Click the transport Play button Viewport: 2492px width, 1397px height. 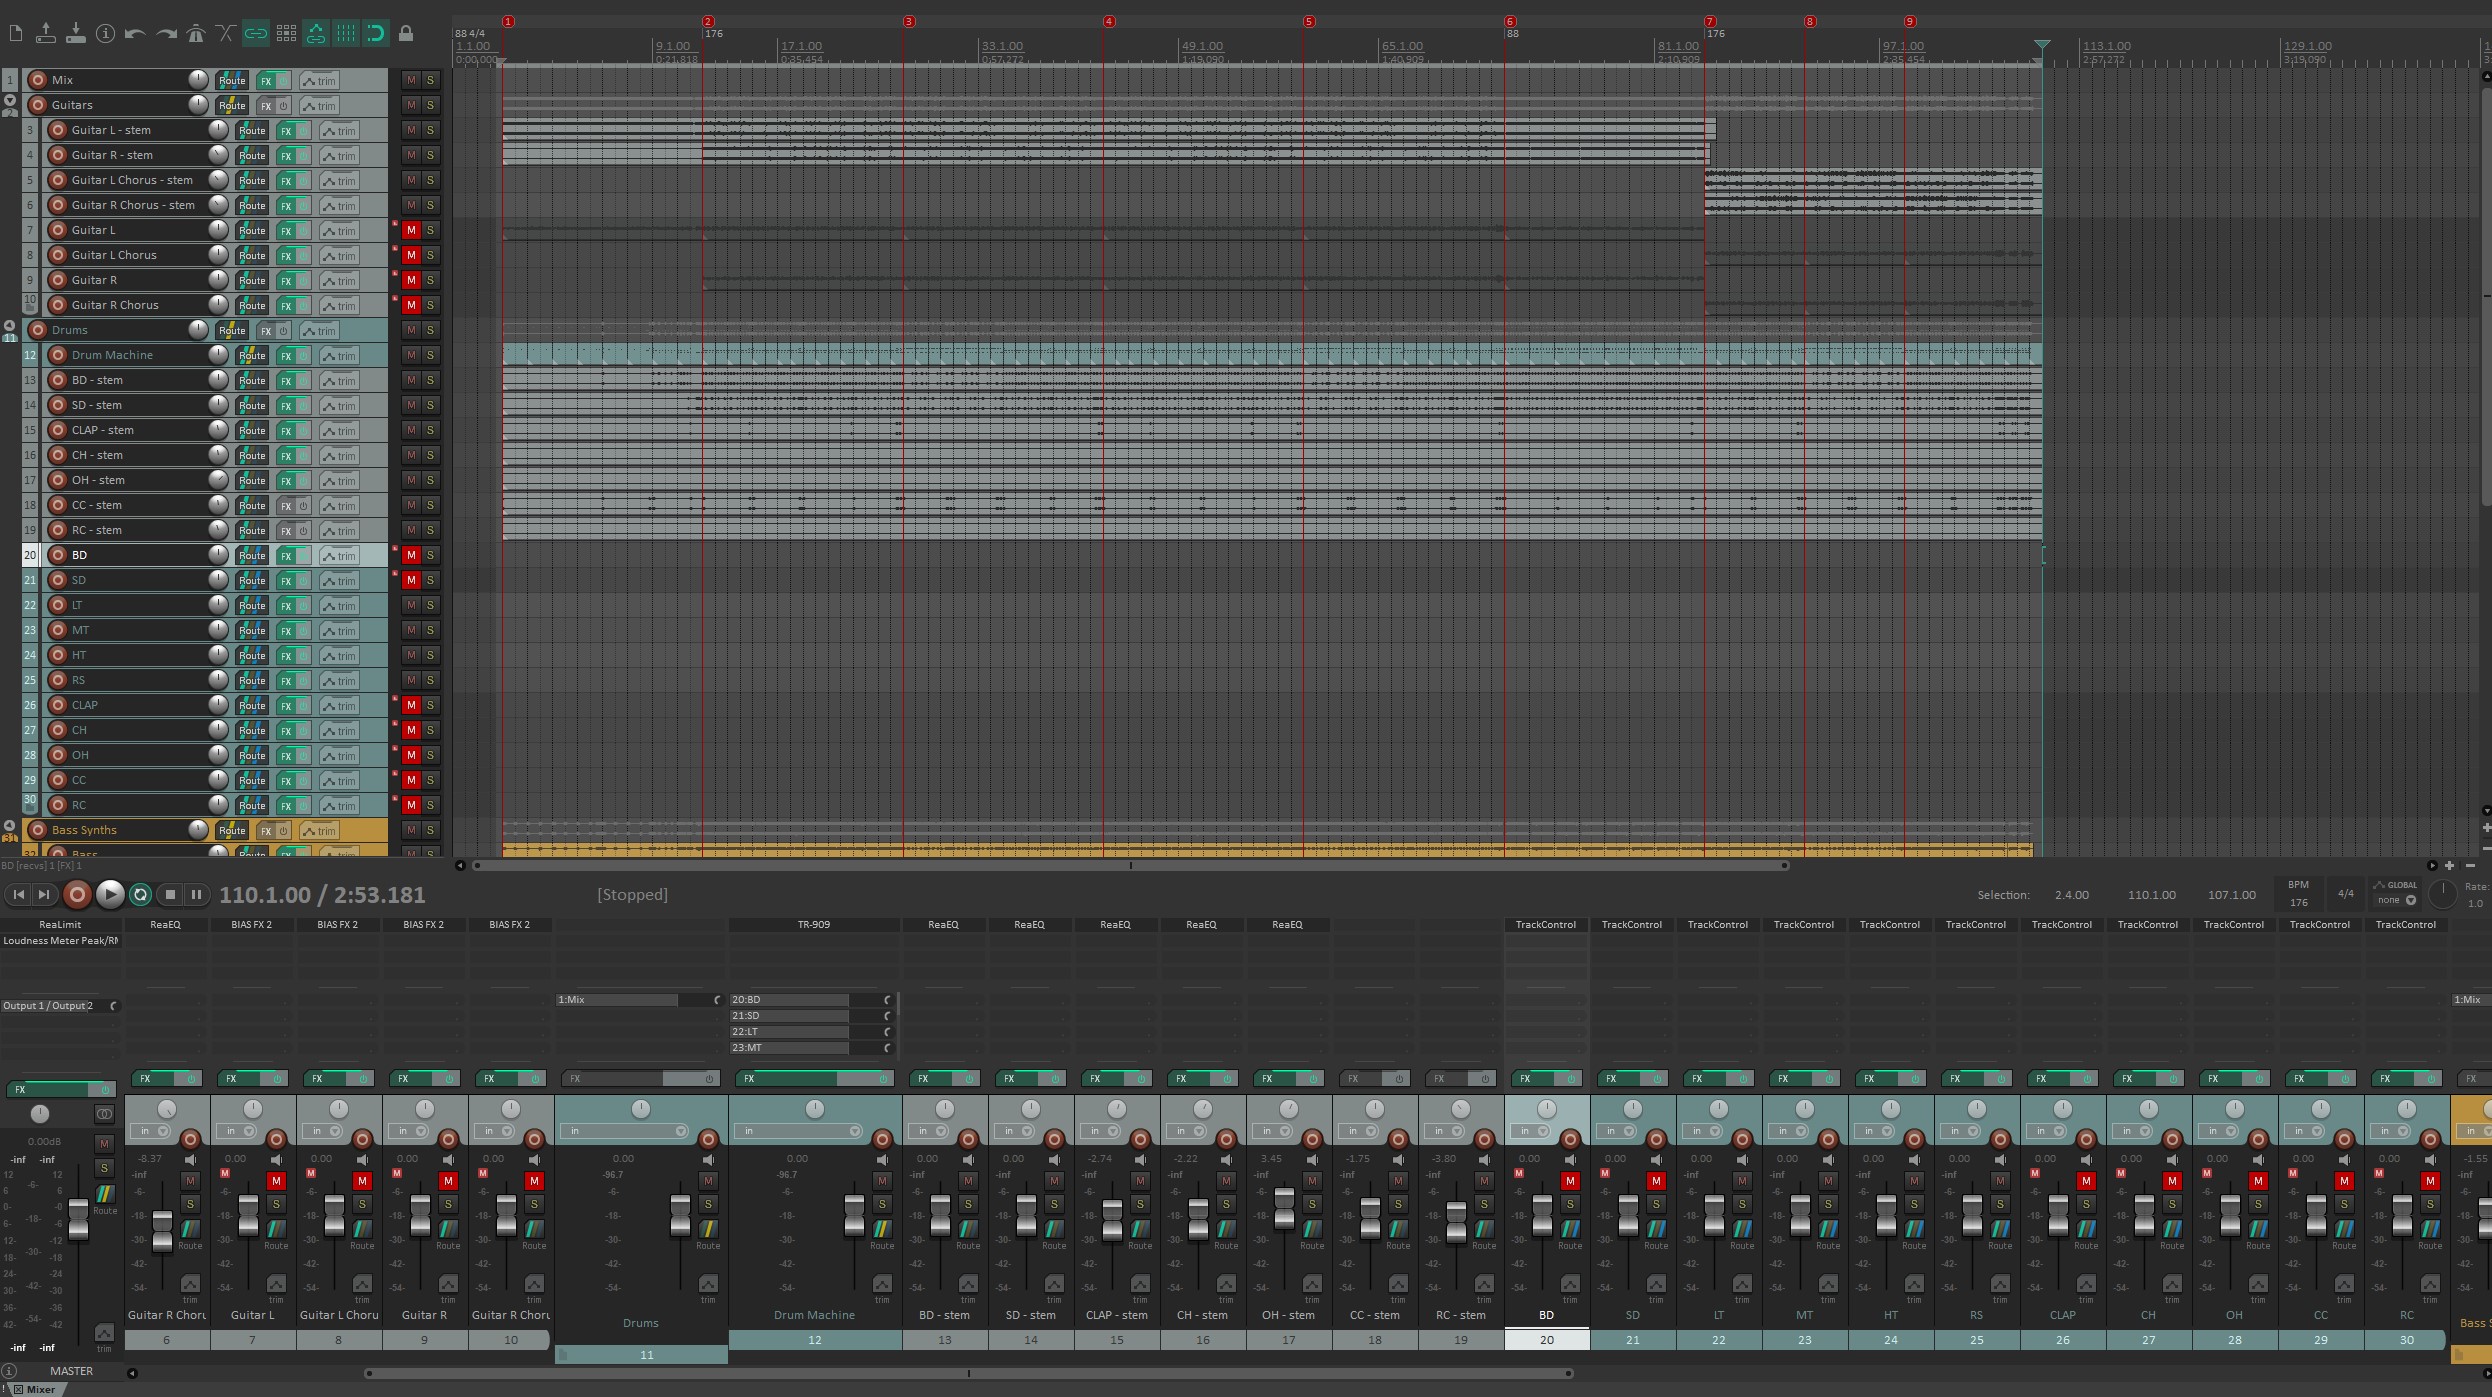[110, 894]
